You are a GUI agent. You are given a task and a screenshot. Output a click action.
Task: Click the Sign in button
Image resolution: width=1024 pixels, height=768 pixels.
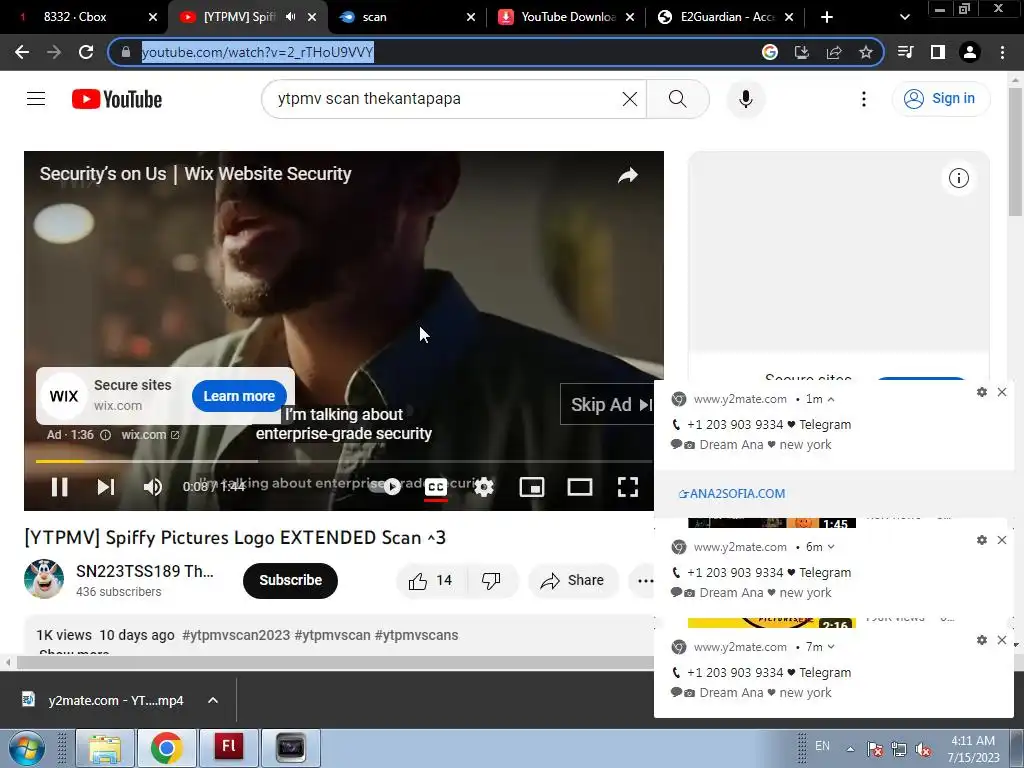[x=941, y=99]
